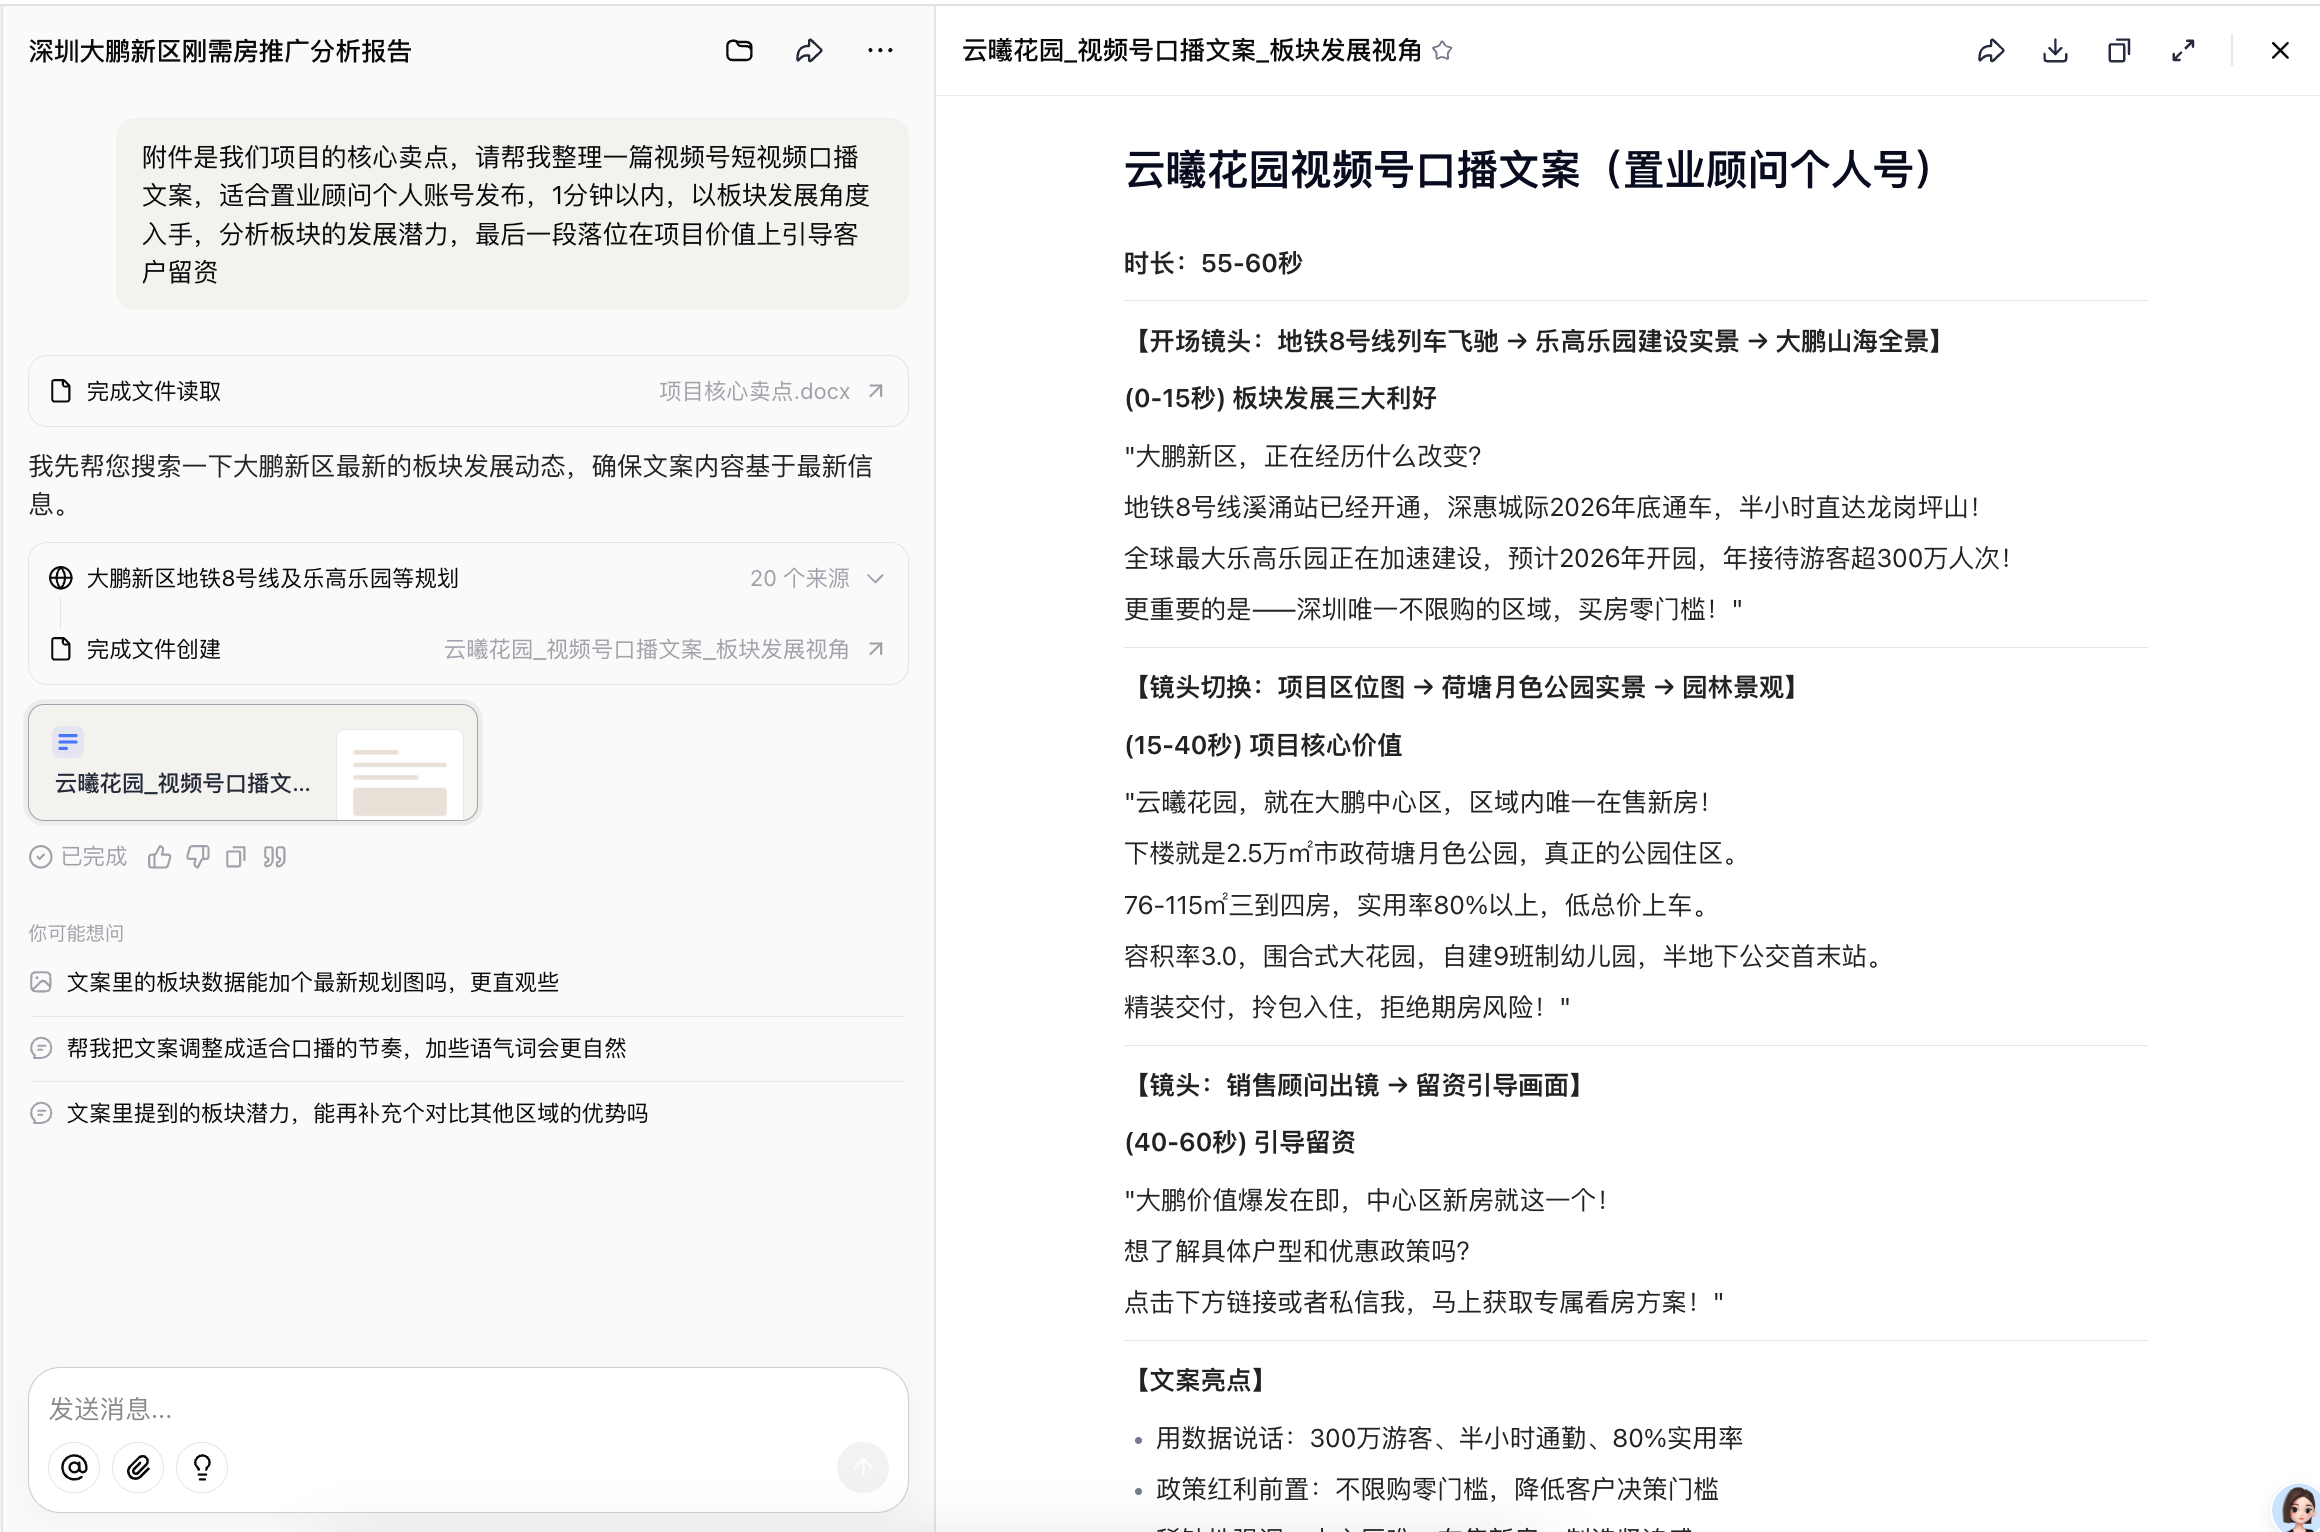Viewport: 2320px width, 1532px height.
Task: Open the lightbulb inspiration icon
Action: click(202, 1467)
